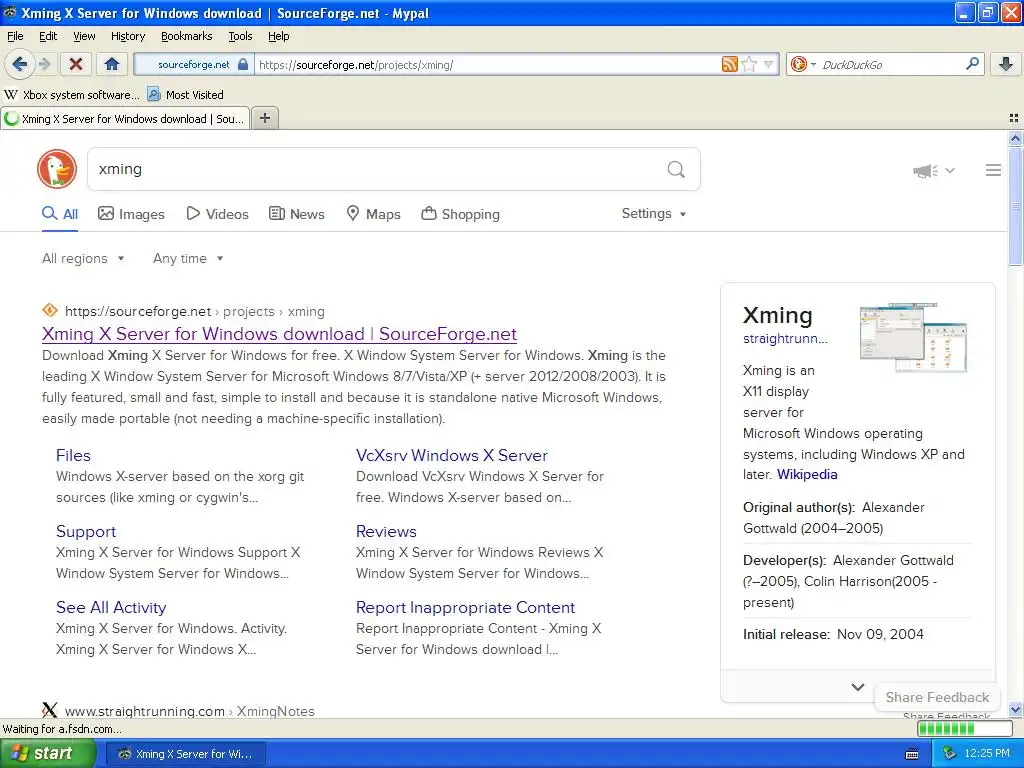This screenshot has width=1024, height=768.
Task: Expand the Settings dropdown
Action: [654, 214]
